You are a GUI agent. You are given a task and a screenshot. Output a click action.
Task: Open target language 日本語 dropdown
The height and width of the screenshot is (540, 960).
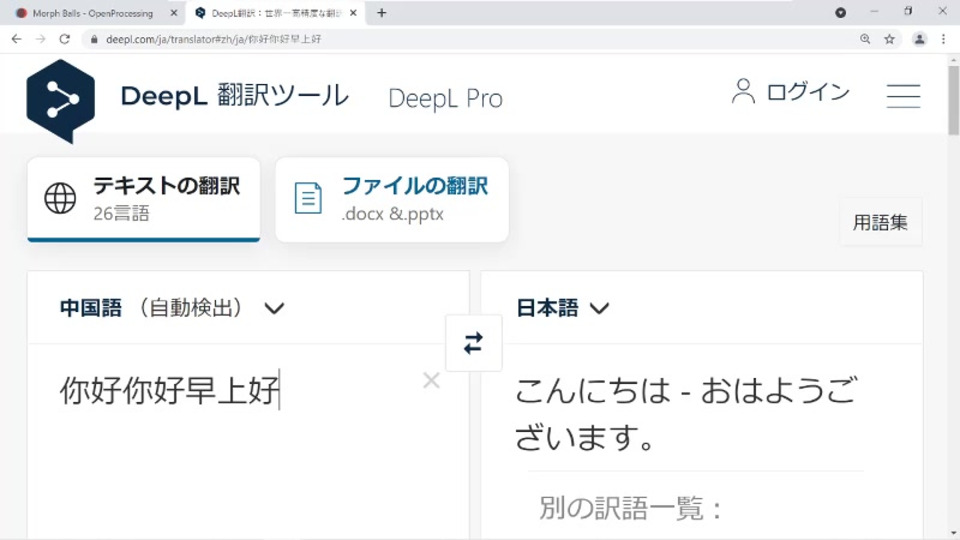tap(563, 308)
